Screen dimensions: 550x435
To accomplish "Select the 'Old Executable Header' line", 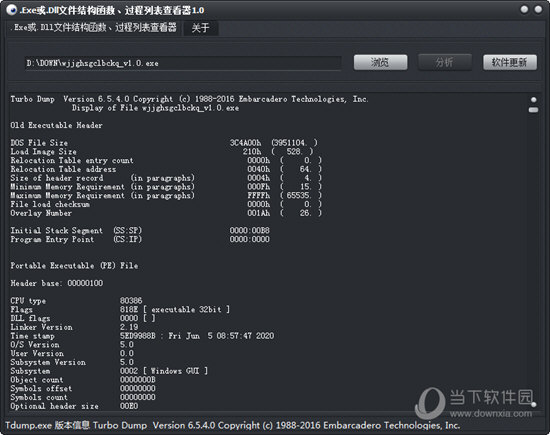I will 56,125.
